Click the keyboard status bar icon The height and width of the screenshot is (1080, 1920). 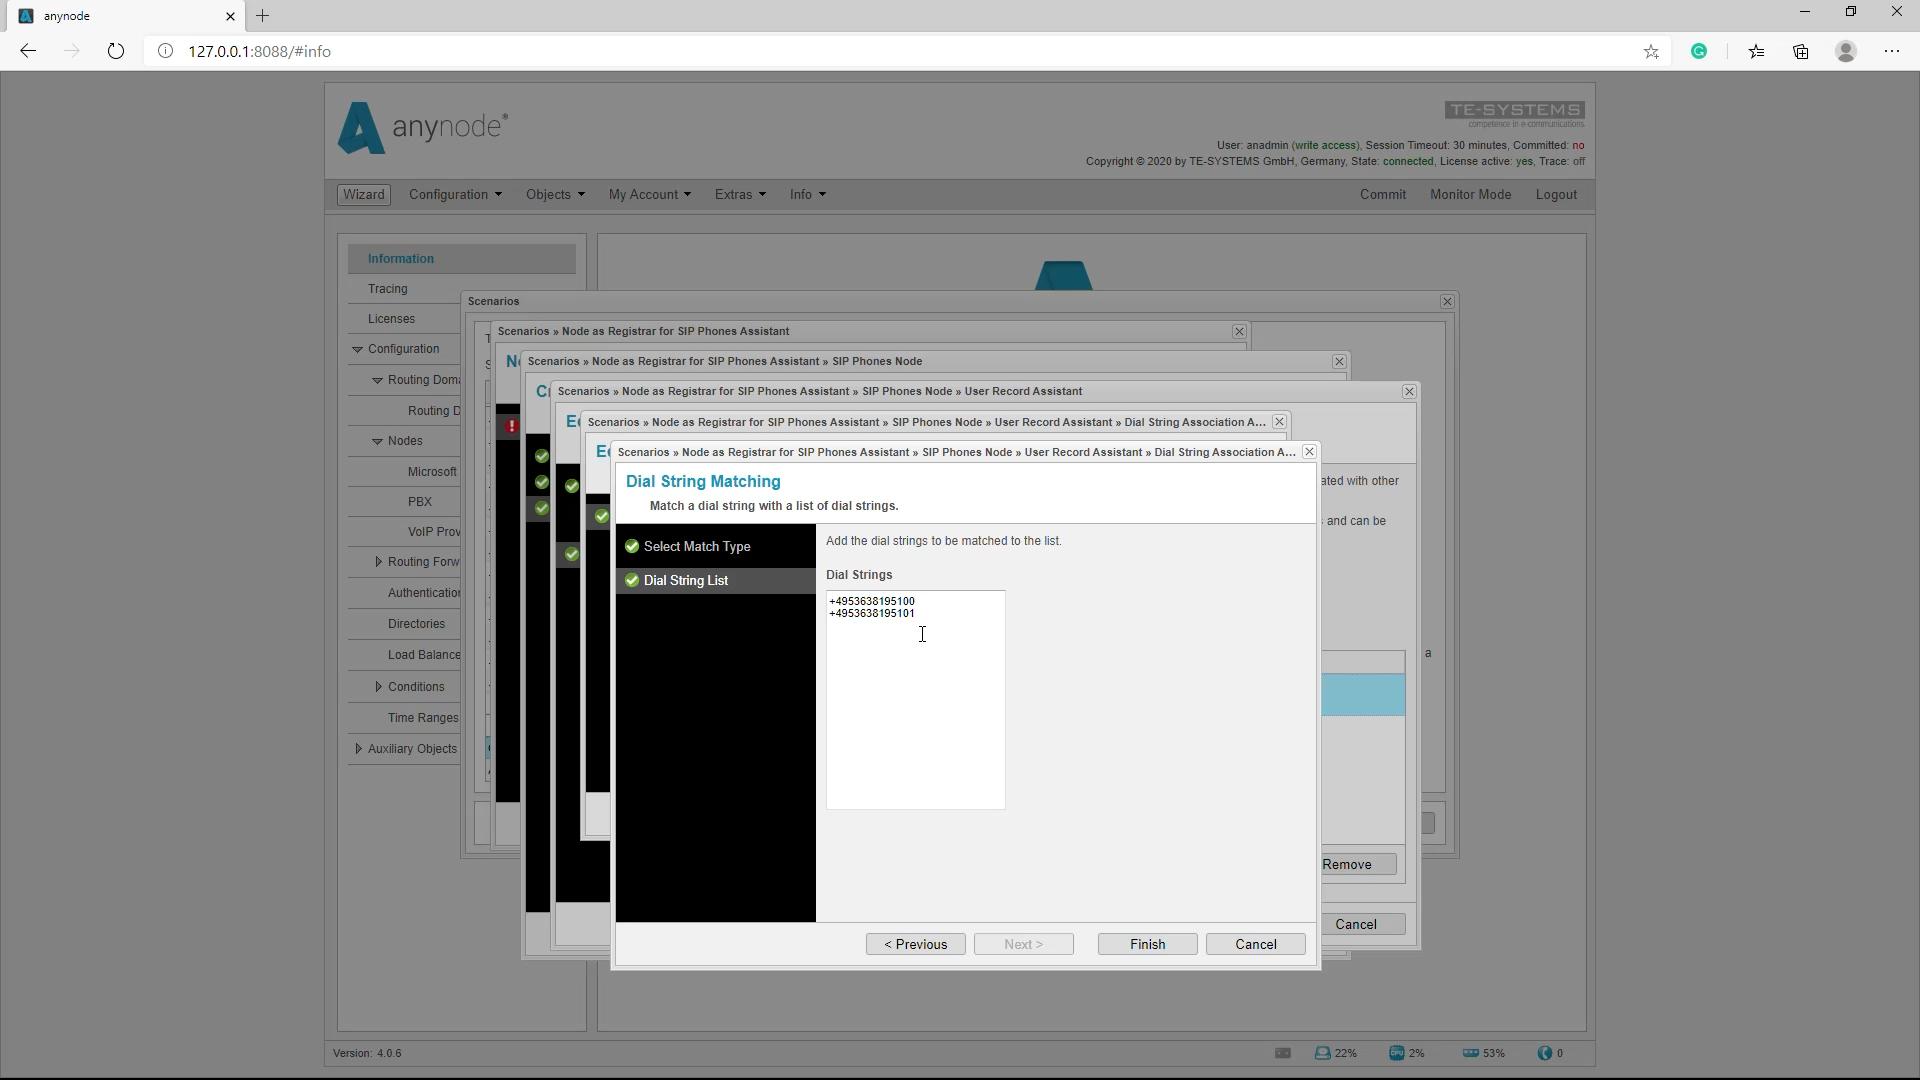tap(1283, 1053)
